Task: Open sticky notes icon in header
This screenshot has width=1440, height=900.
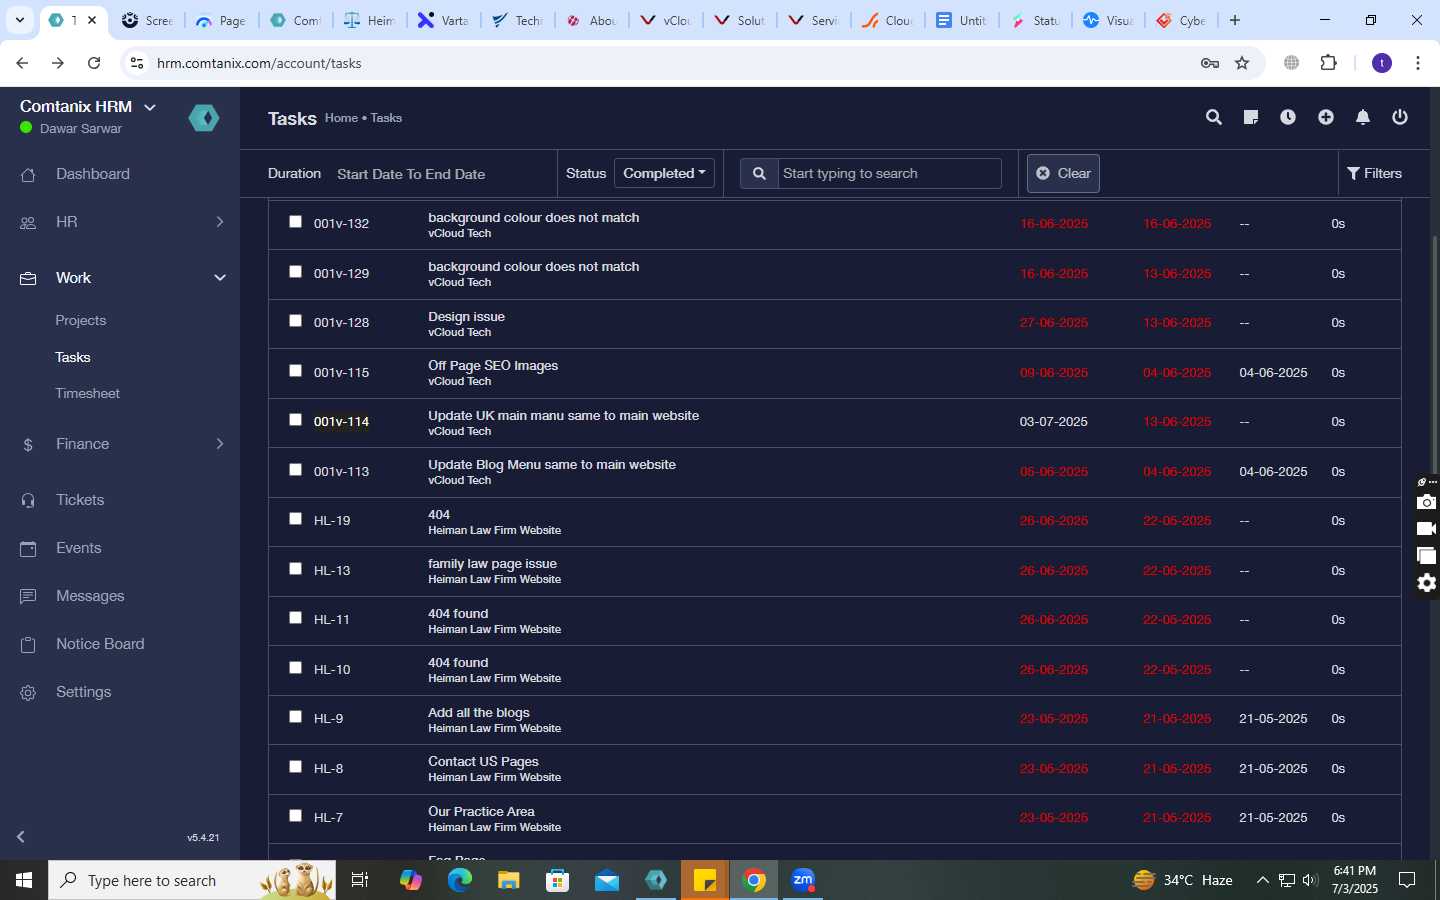Action: click(x=1251, y=117)
